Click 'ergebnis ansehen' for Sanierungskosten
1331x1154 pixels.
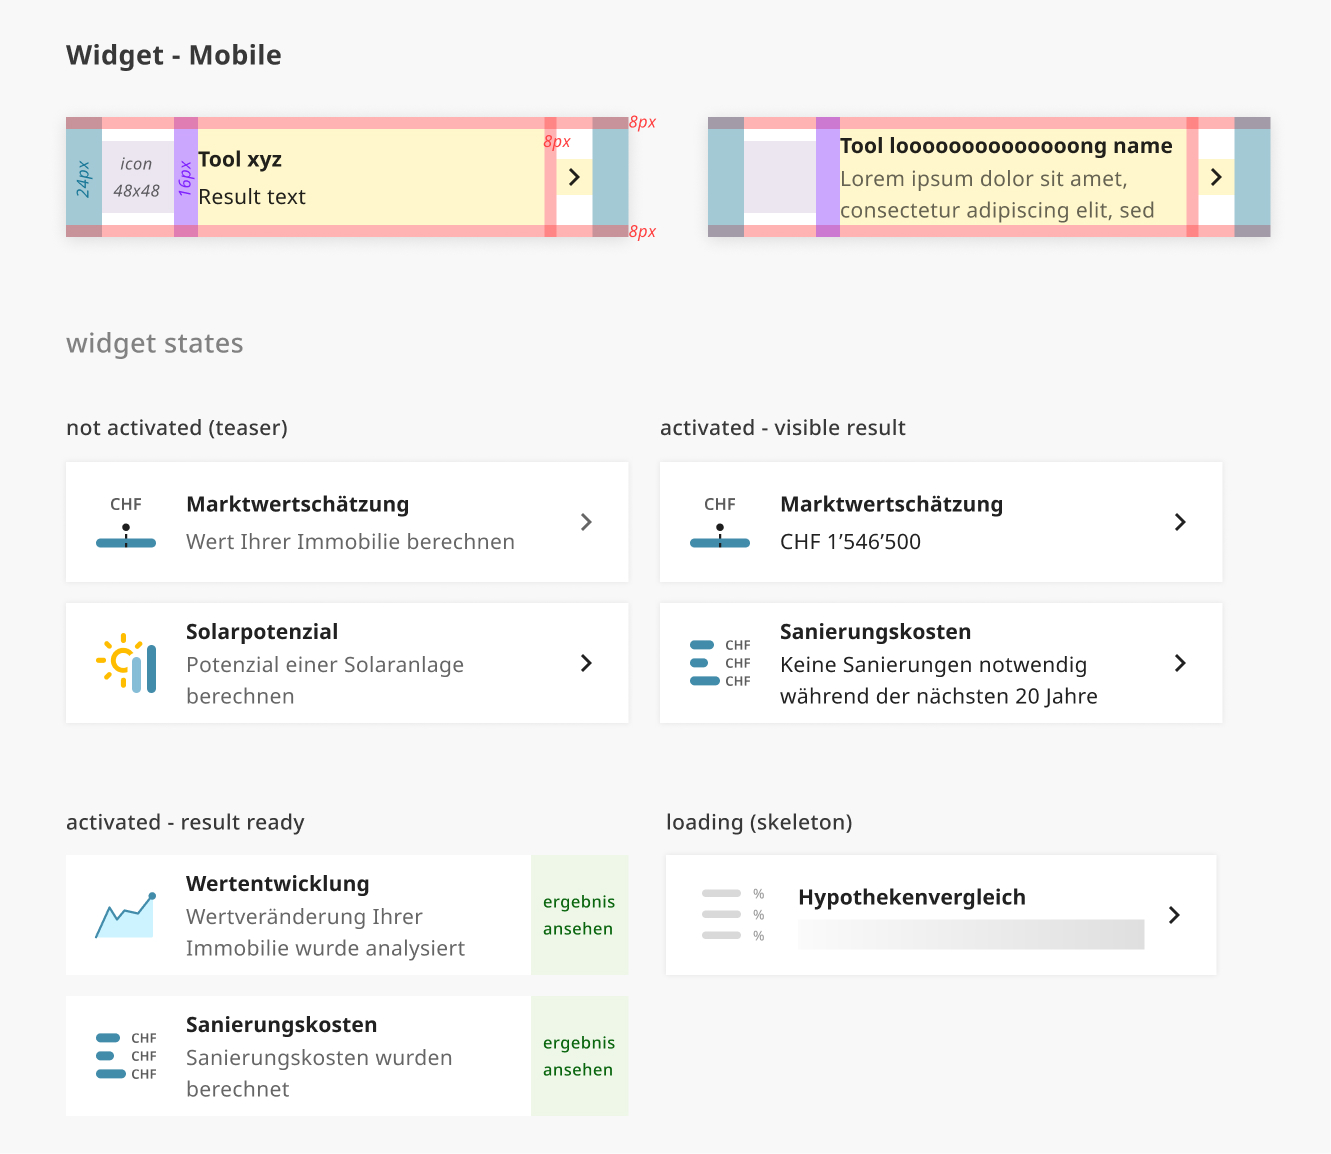[579, 1056]
